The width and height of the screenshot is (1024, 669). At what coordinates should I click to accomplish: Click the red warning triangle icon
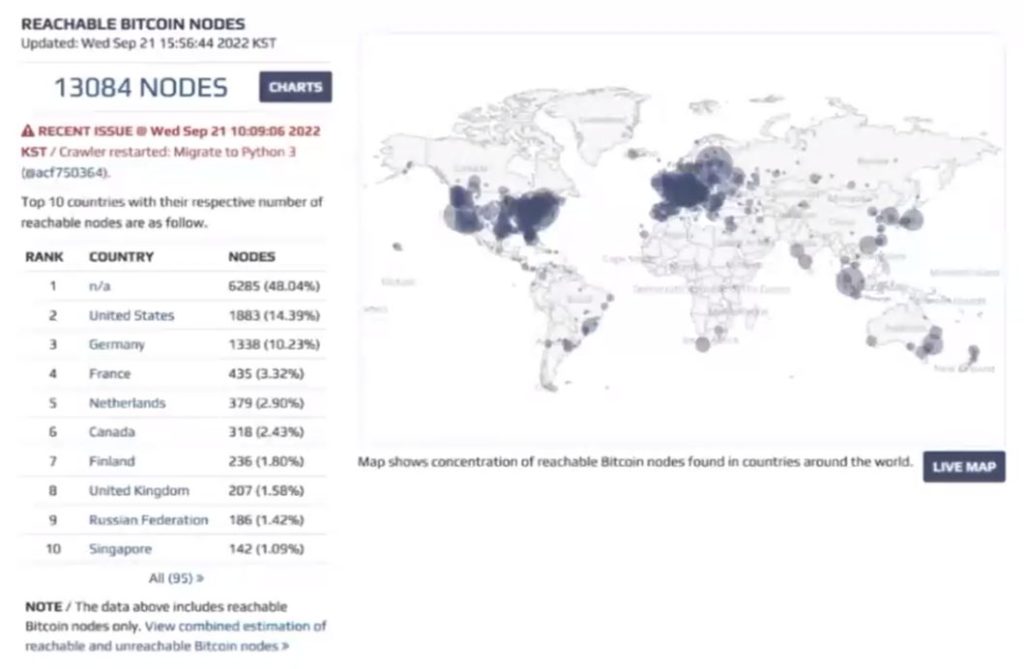pos(27,131)
